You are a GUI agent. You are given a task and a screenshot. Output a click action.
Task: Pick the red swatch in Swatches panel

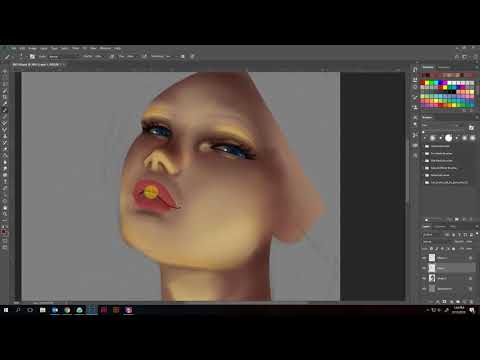[423, 83]
